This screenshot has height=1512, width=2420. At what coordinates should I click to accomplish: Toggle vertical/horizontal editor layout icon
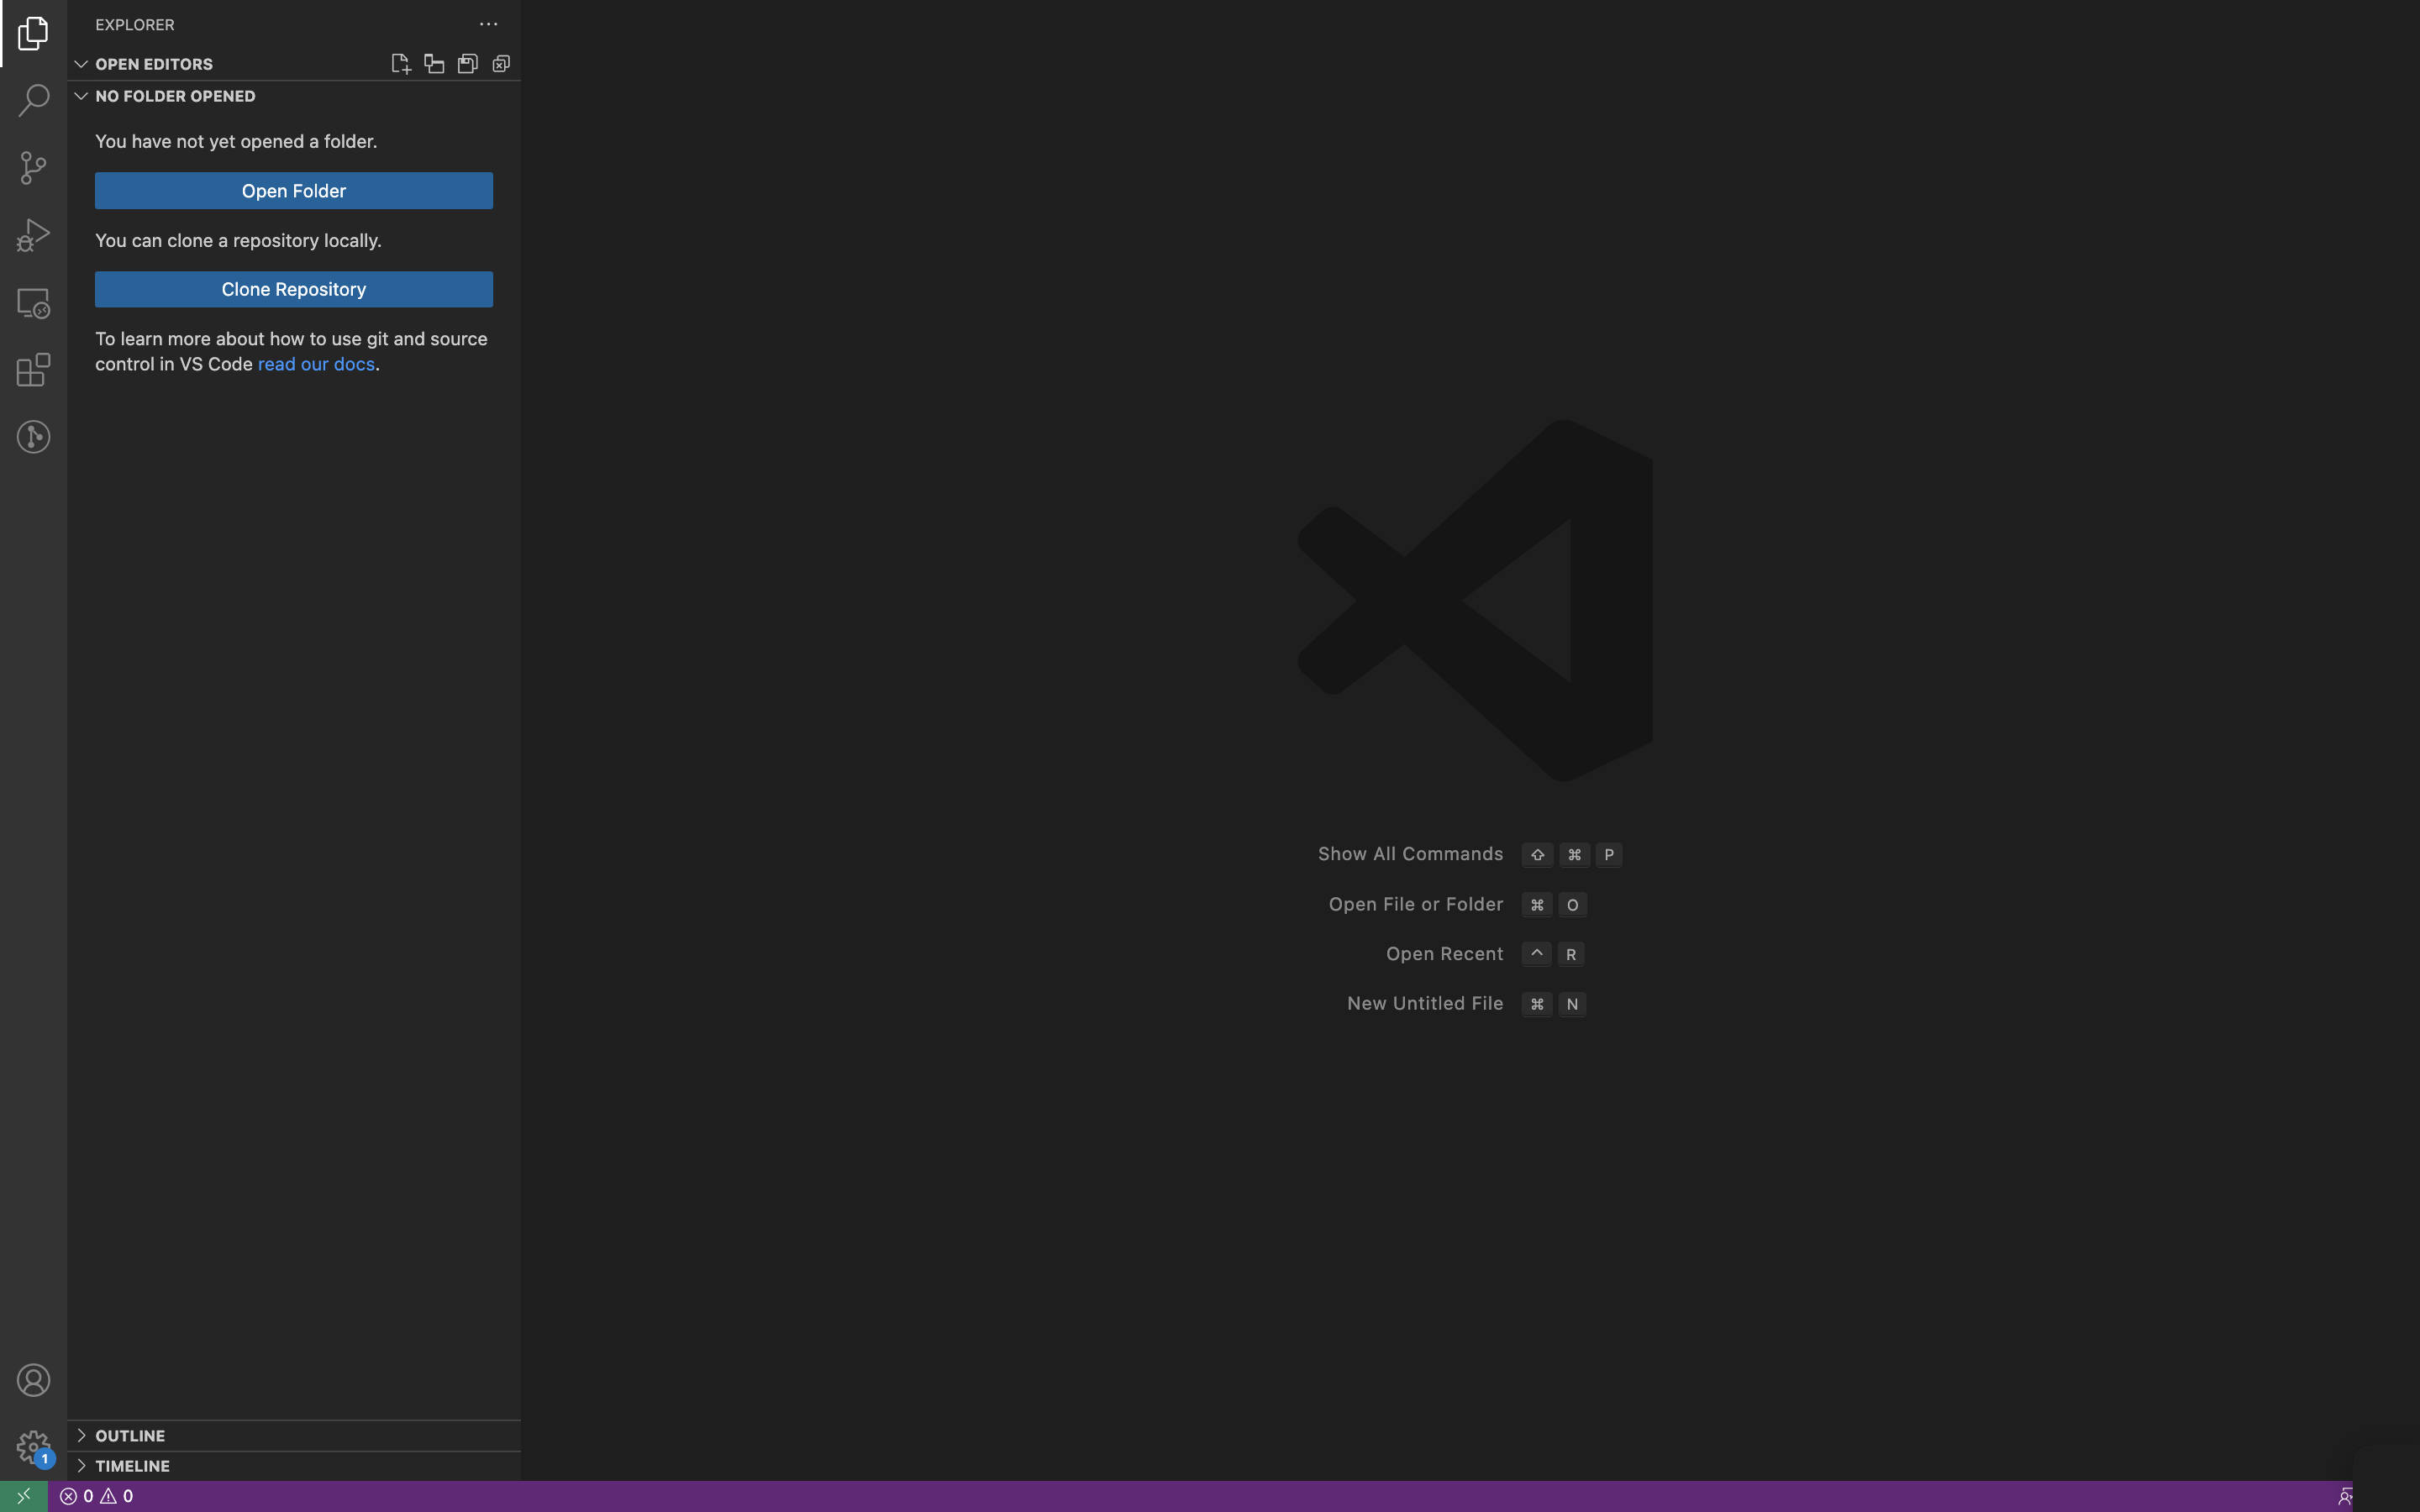coord(434,64)
